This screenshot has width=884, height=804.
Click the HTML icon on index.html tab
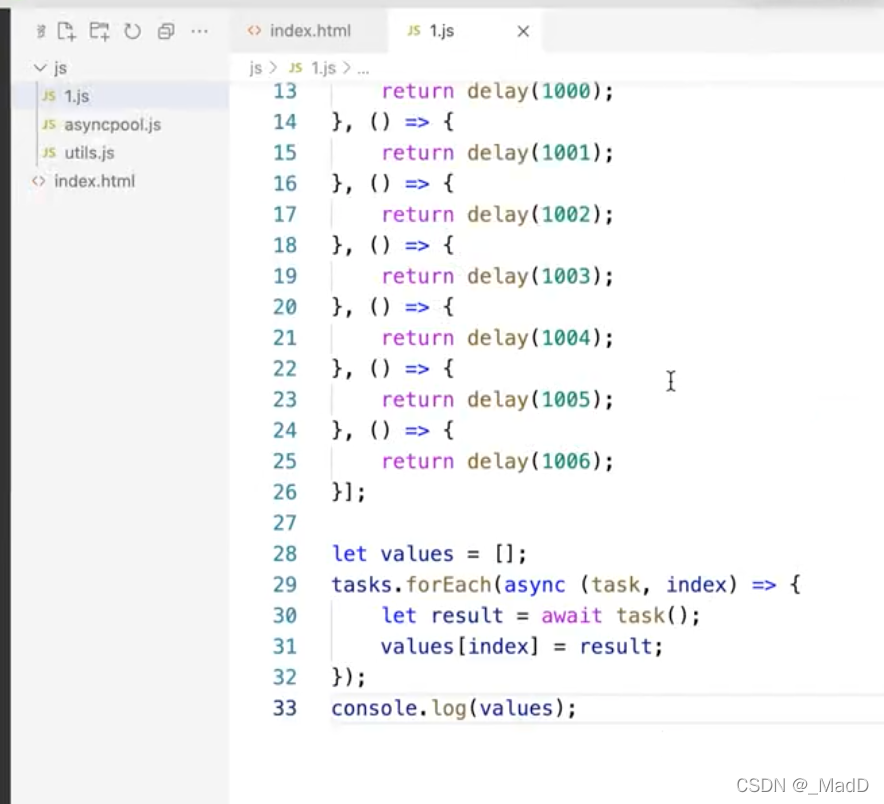pos(254,30)
